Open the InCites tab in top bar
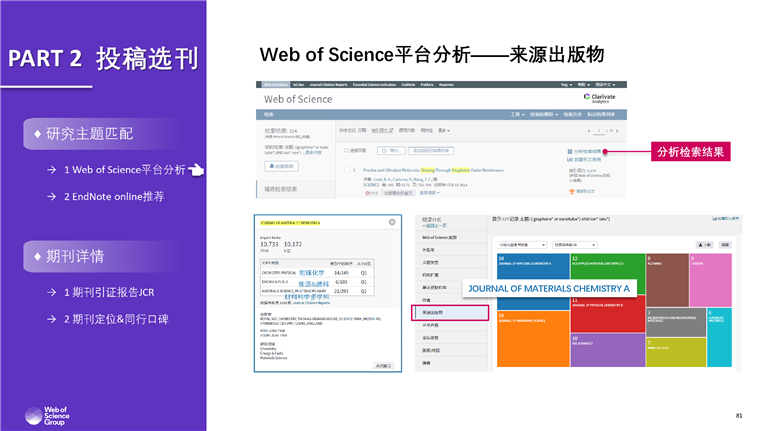This screenshot has height=431, width=768. (x=298, y=85)
